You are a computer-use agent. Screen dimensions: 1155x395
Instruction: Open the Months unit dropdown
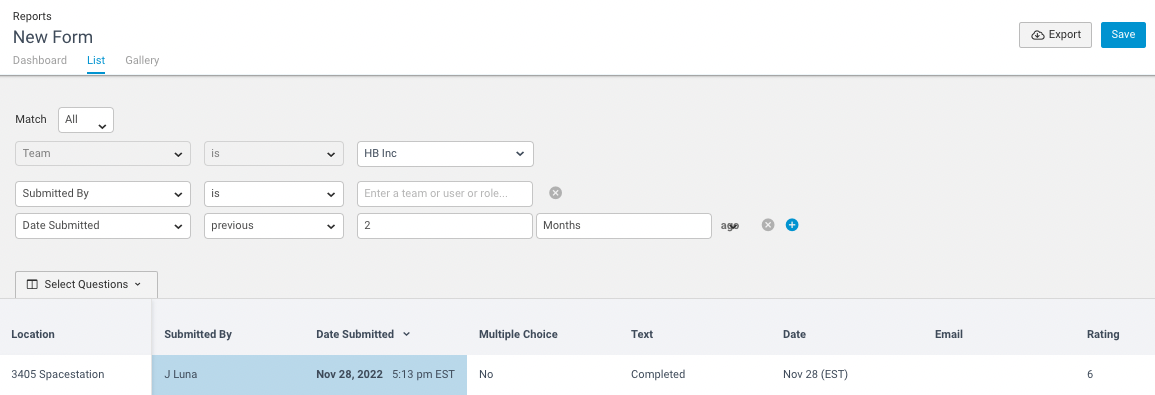[x=624, y=226]
